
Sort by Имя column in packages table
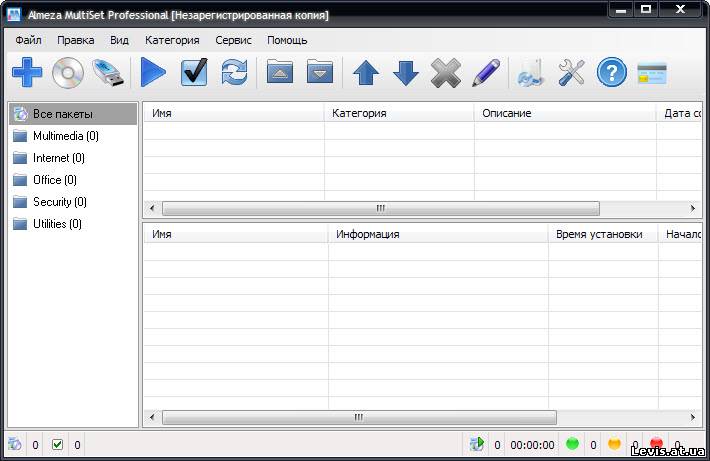click(x=234, y=113)
